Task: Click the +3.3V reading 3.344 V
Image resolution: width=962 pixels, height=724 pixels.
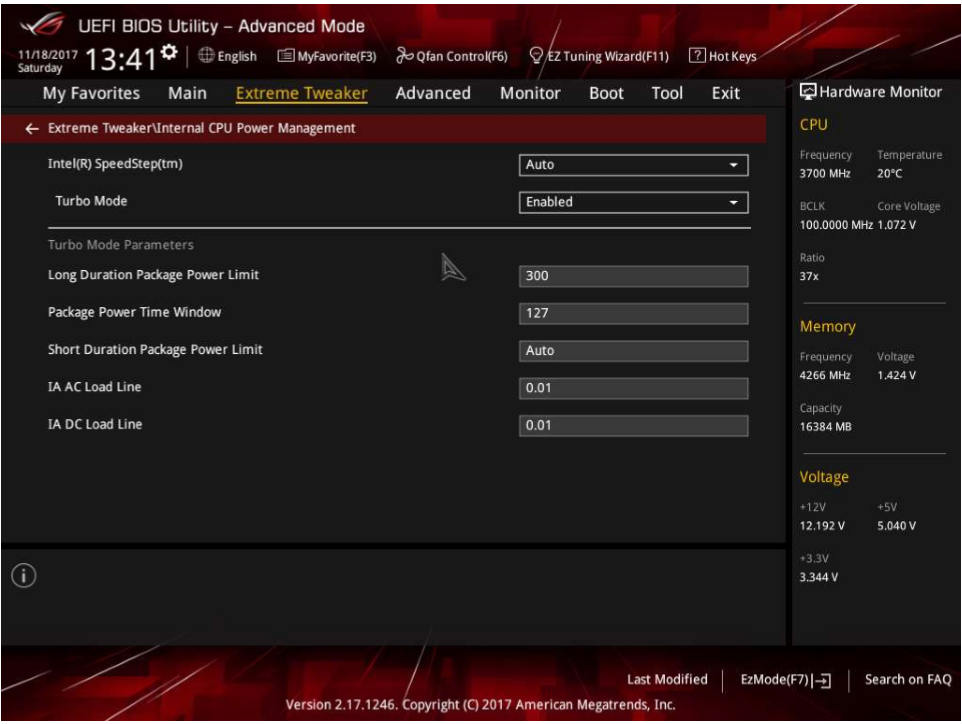Action: [818, 577]
